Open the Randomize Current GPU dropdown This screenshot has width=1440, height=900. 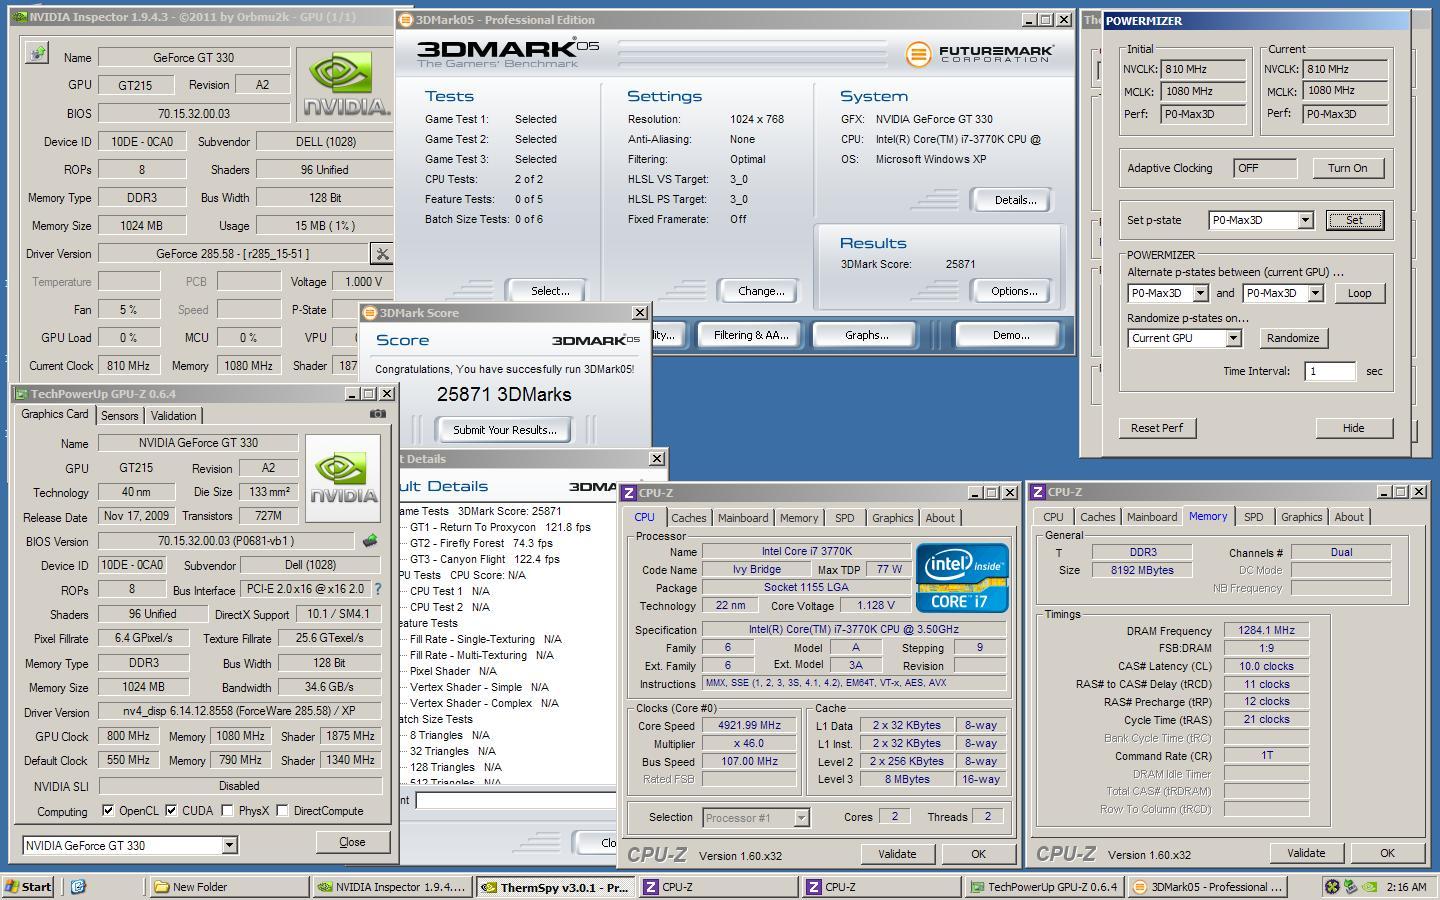[x=1233, y=338]
